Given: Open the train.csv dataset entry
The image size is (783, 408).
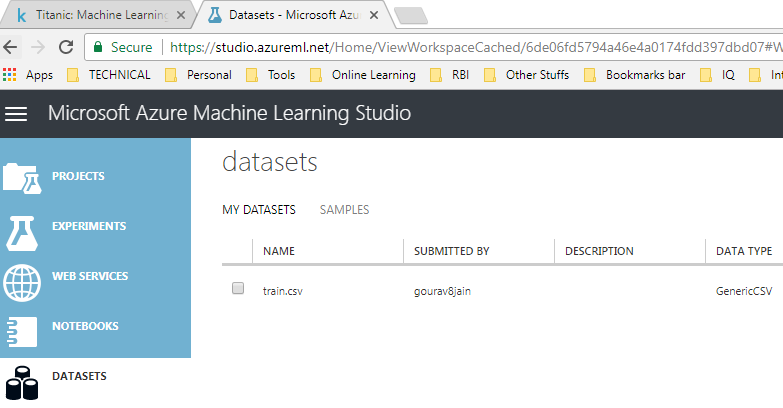Looking at the screenshot, I should pyautogui.click(x=282, y=290).
